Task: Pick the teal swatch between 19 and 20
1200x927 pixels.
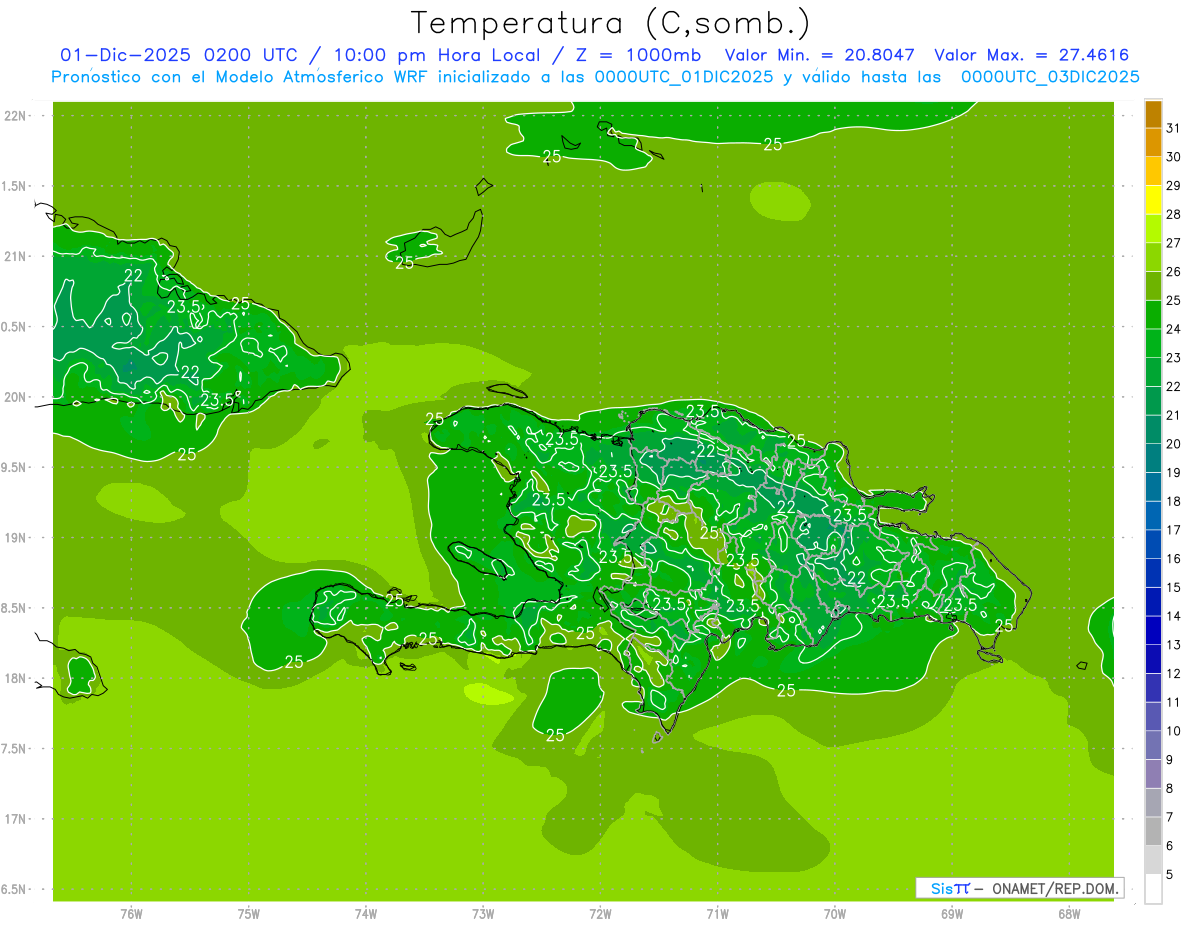Action: click(x=1153, y=458)
